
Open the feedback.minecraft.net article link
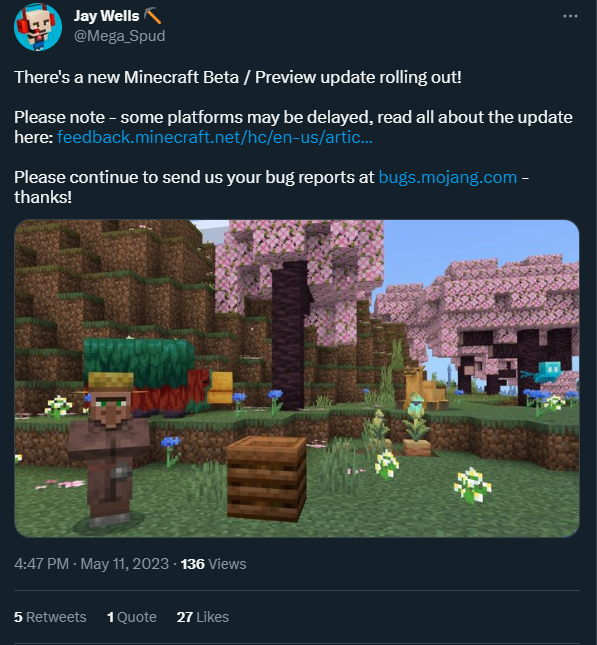[x=215, y=137]
